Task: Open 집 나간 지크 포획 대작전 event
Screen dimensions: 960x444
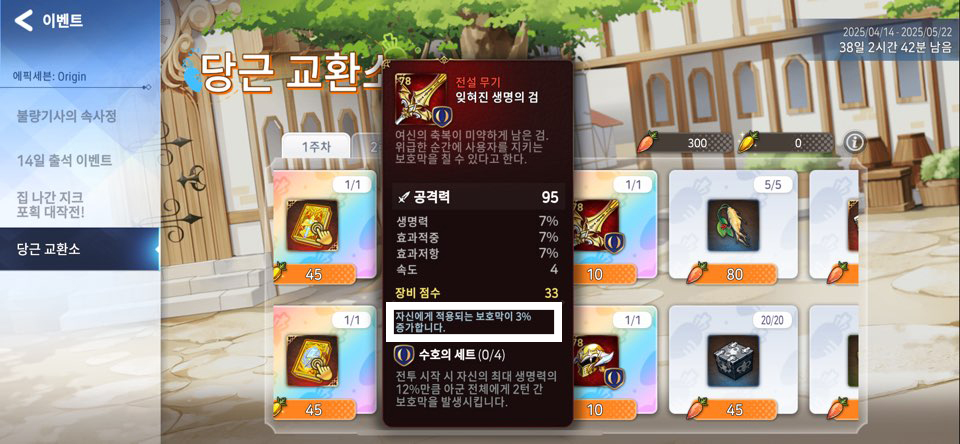Action: pyautogui.click(x=51, y=205)
